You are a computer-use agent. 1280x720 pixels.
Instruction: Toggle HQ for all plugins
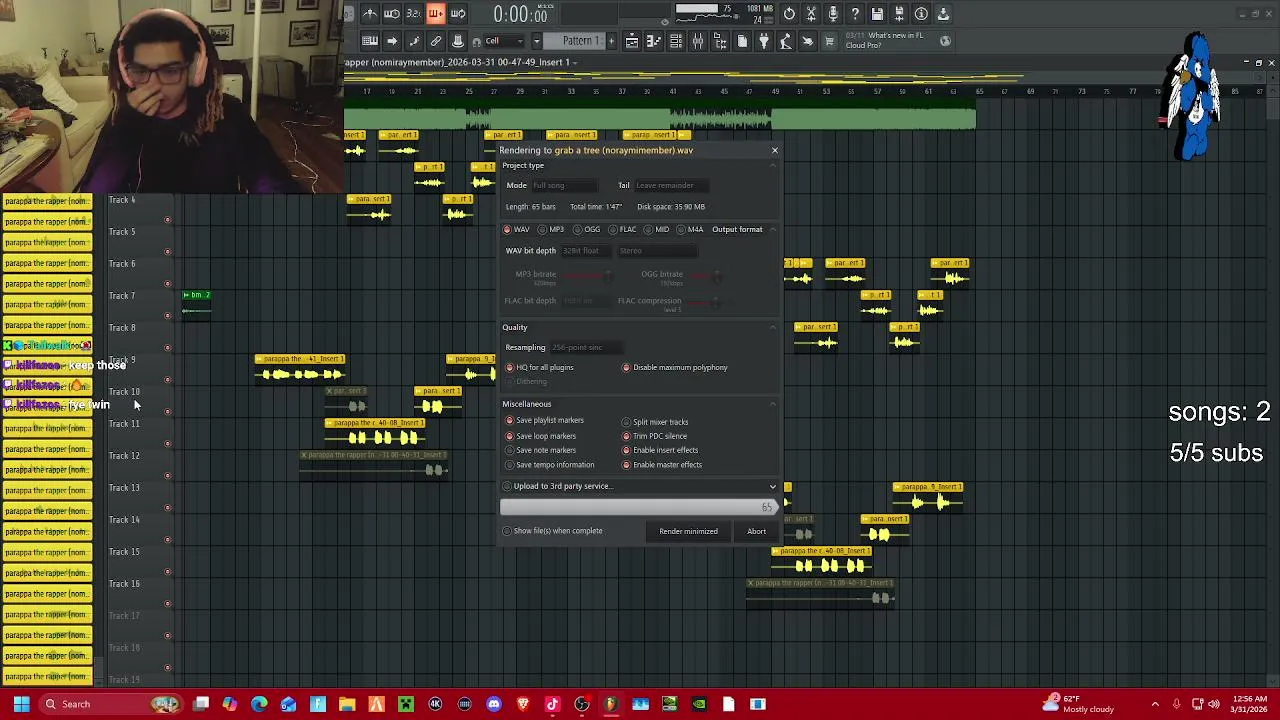pos(540,367)
